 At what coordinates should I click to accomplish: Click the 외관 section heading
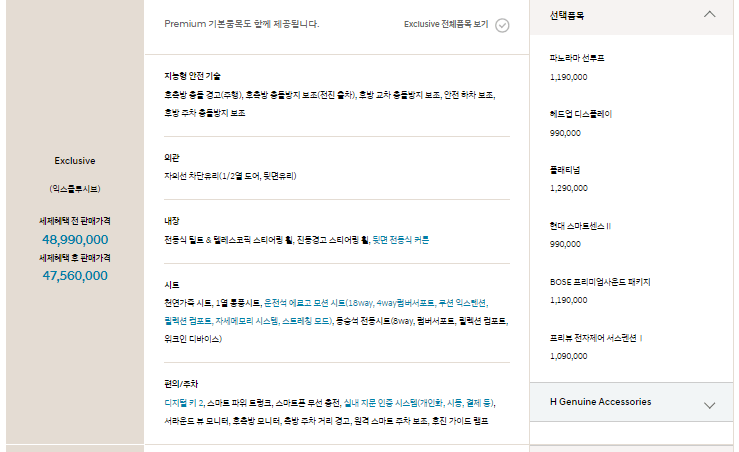pos(172,158)
